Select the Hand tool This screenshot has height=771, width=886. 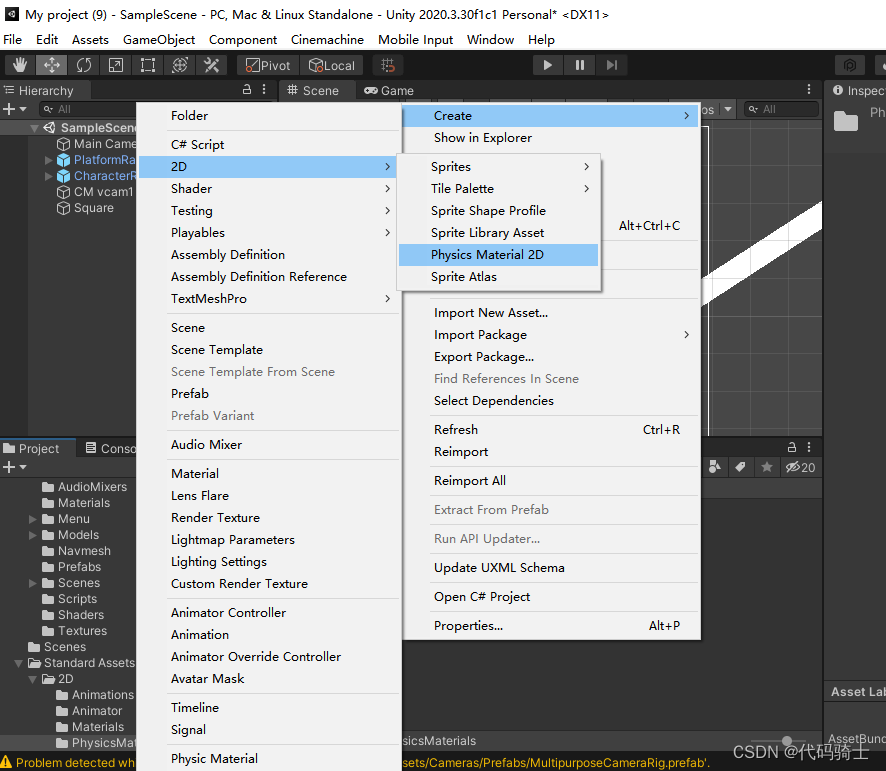click(x=20, y=66)
